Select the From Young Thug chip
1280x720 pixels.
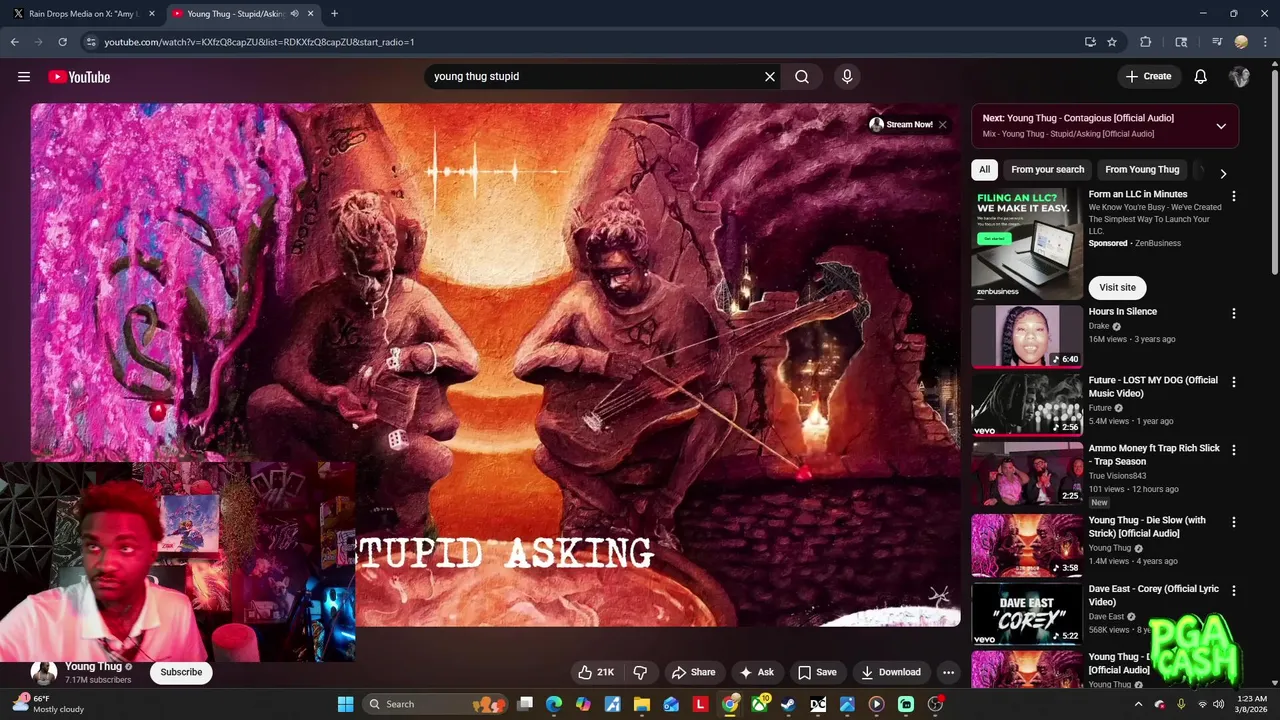(1142, 170)
